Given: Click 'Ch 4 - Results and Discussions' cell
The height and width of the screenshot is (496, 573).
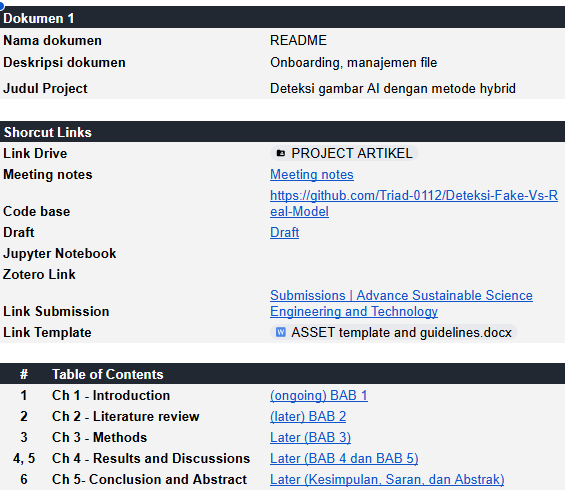Looking at the screenshot, I should (151, 458).
